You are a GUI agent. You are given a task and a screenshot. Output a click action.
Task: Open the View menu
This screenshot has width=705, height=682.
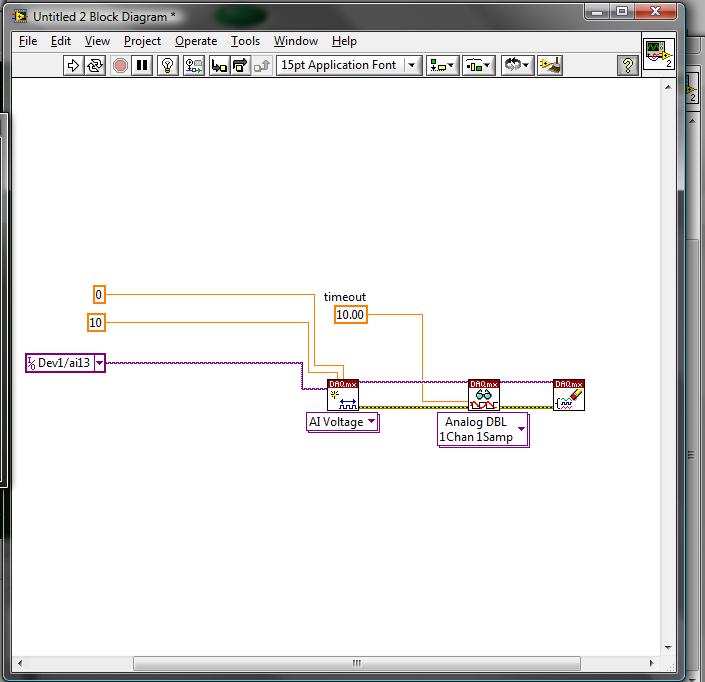click(97, 41)
